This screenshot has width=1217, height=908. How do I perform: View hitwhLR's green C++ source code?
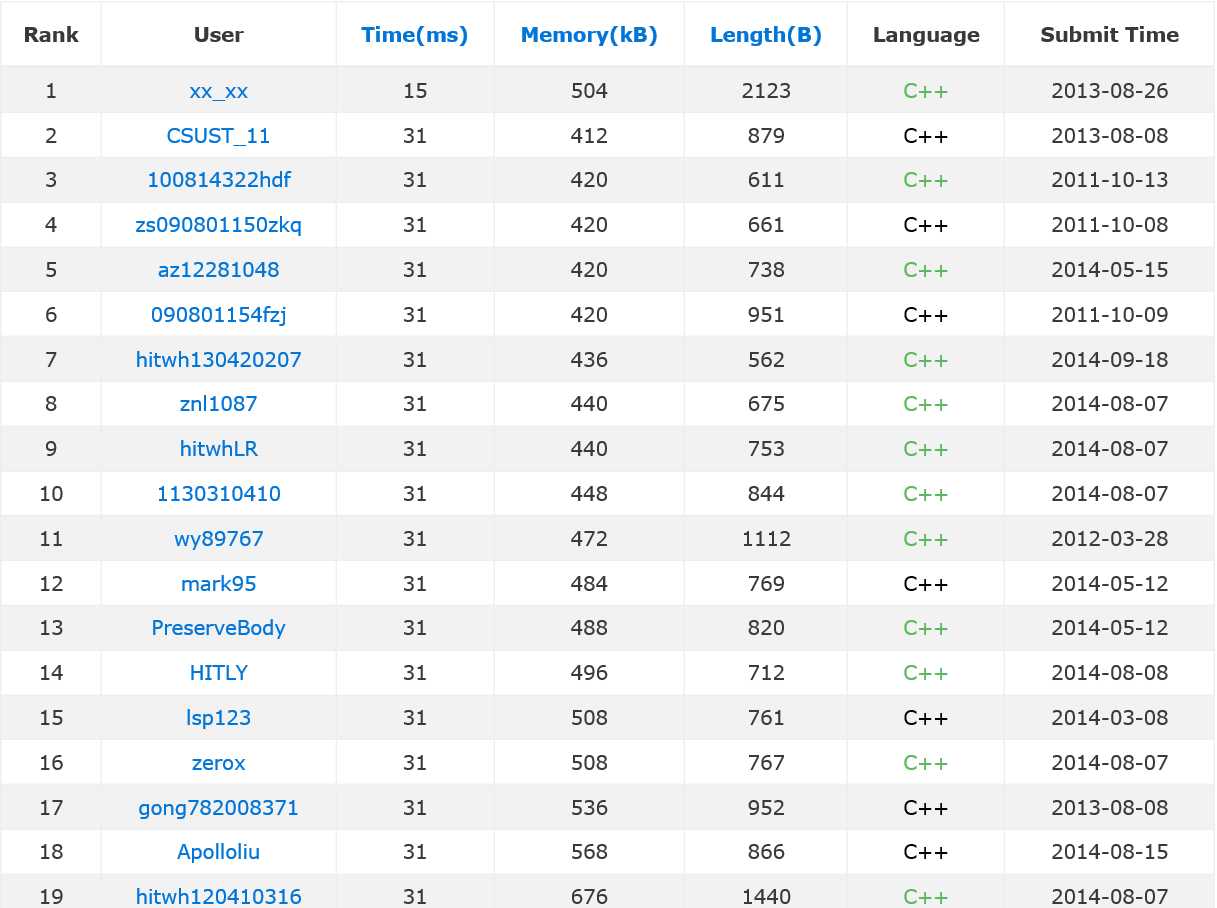click(926, 449)
